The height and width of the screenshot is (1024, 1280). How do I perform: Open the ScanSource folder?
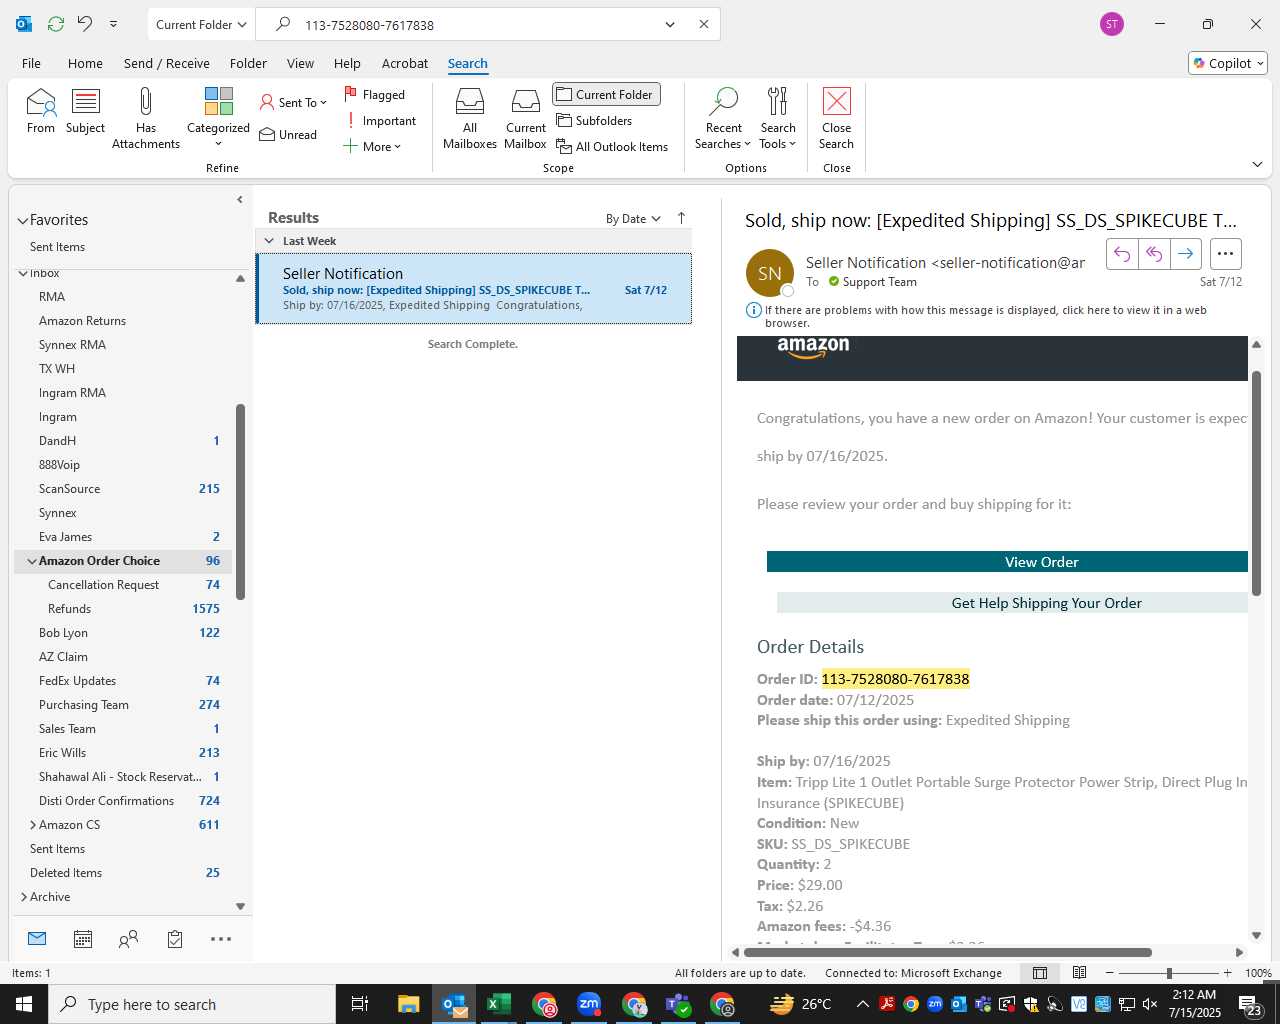coord(123,489)
